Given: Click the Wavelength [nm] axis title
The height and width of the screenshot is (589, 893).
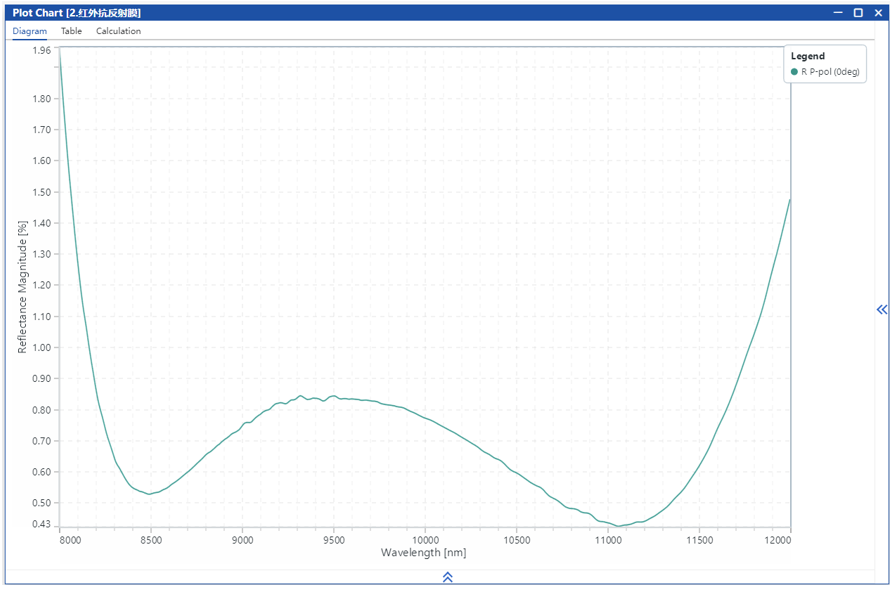Looking at the screenshot, I should pyautogui.click(x=423, y=552).
